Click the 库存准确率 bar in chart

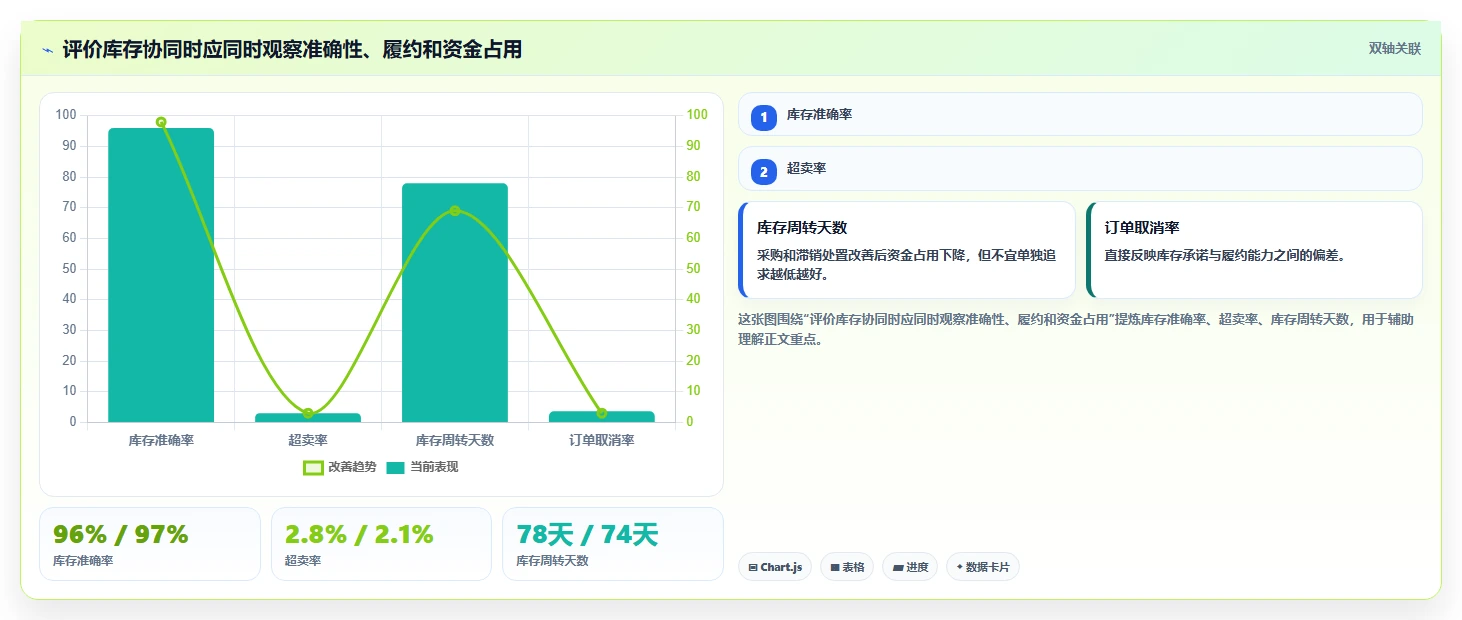point(161,275)
